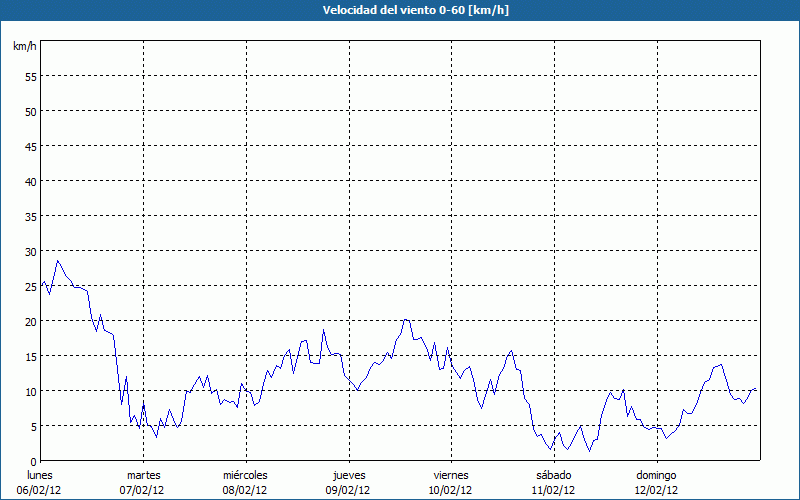Click the km/h unit label on y-axis
The image size is (800, 500).
pyautogui.click(x=24, y=47)
